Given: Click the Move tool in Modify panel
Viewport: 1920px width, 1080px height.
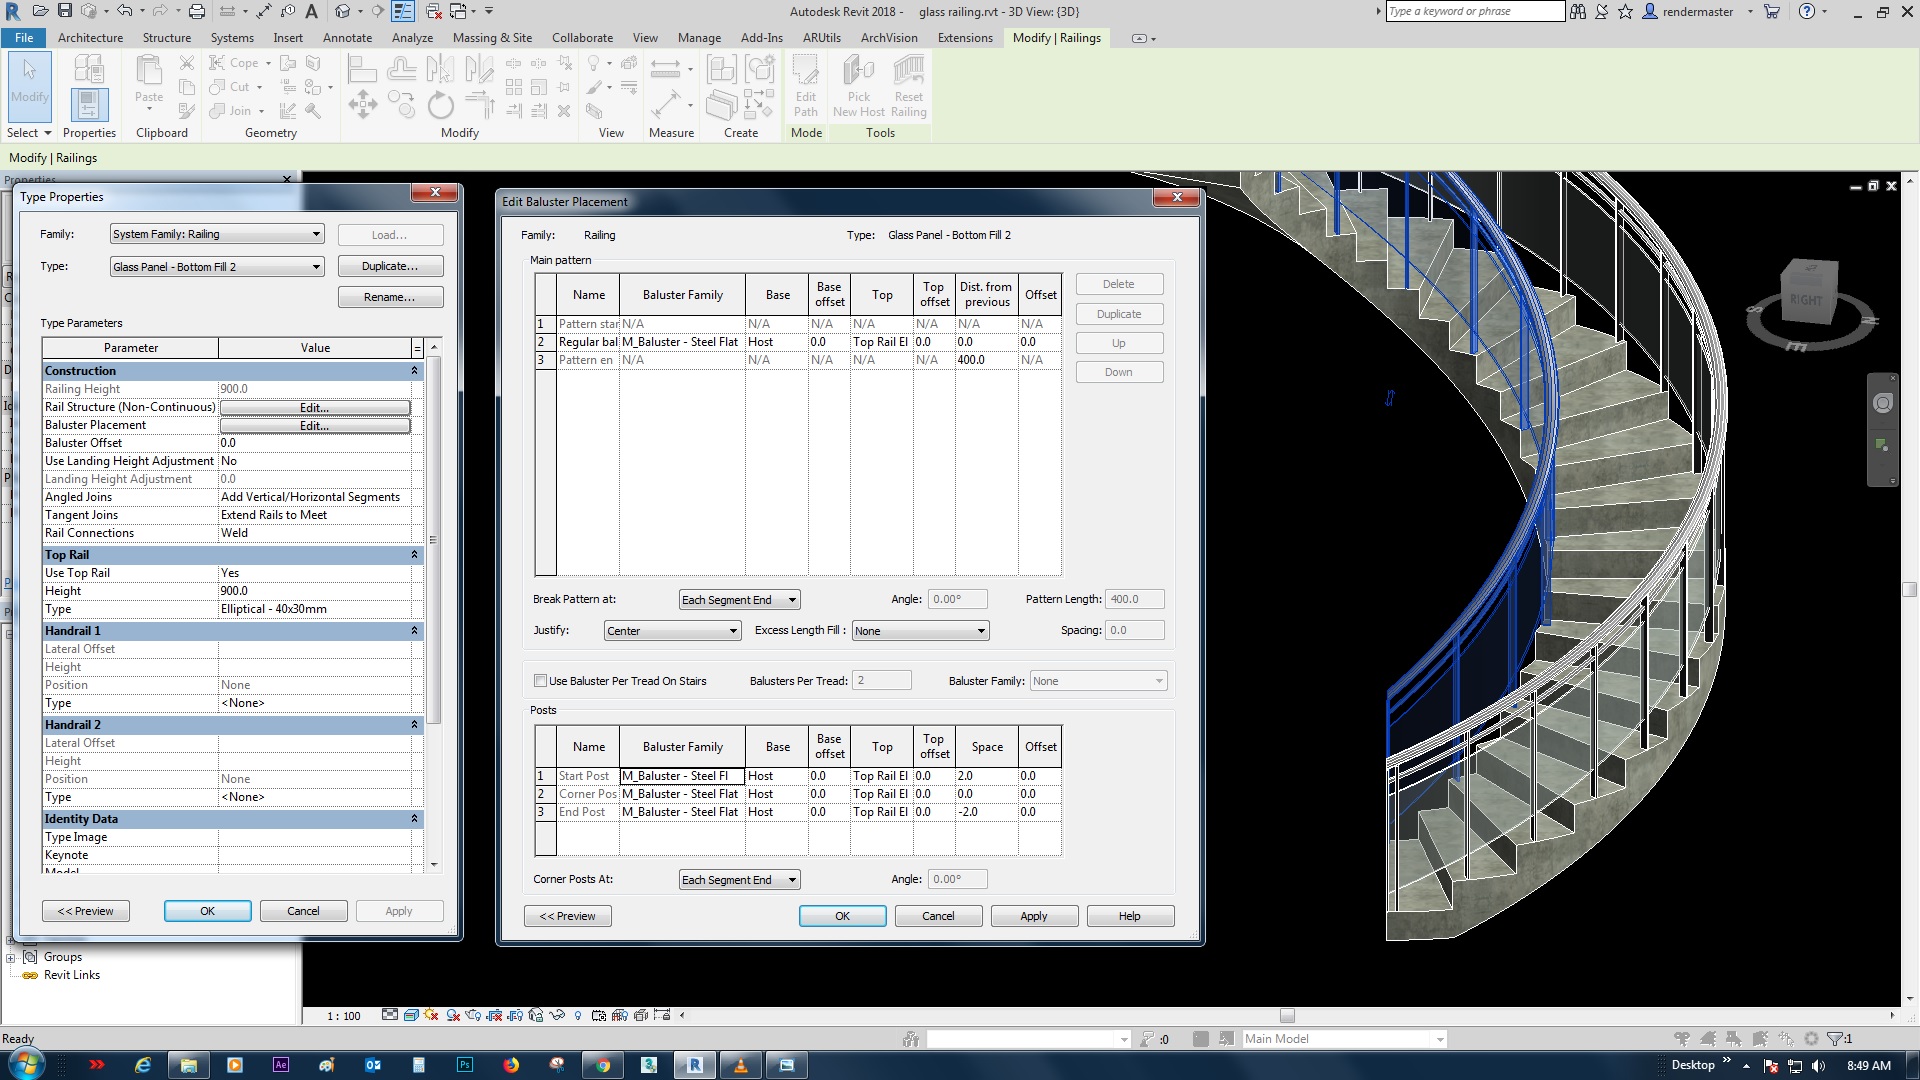Looking at the screenshot, I should (362, 104).
